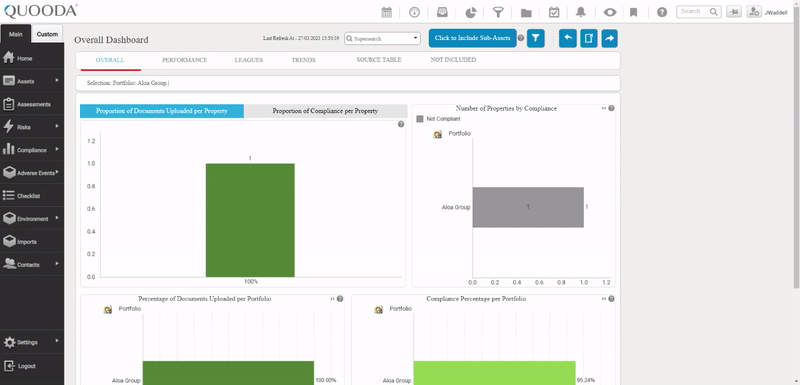
Task: Open the help question mark in top bar
Action: pos(662,12)
